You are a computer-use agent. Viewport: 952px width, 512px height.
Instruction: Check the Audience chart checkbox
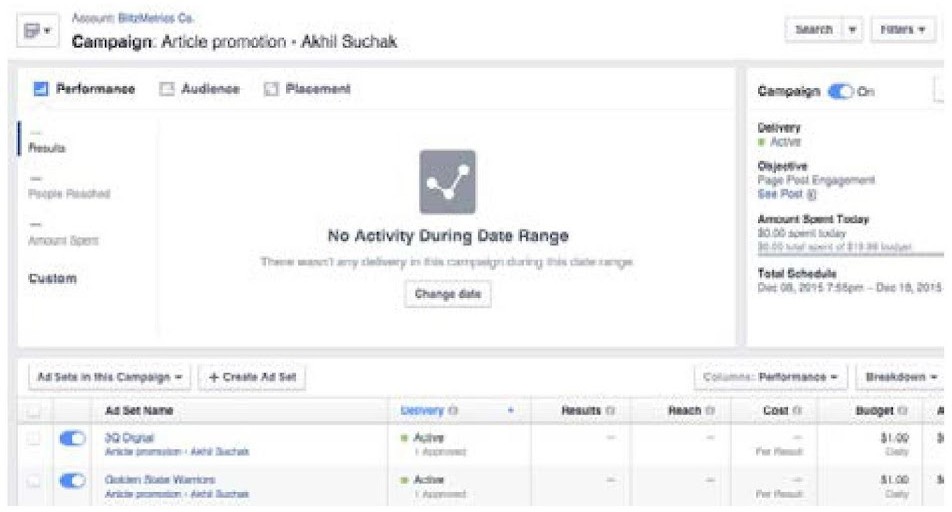(168, 89)
